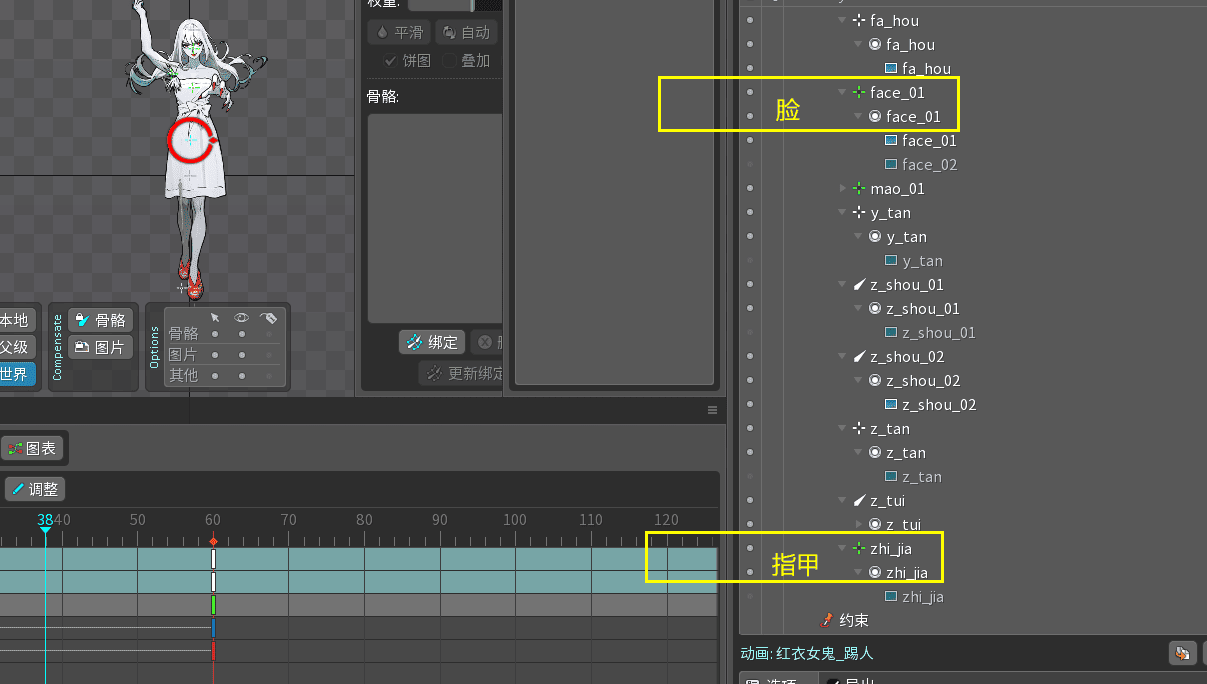The height and width of the screenshot is (684, 1207).
Task: Collapse the face_01 bone node
Action: click(x=842, y=93)
